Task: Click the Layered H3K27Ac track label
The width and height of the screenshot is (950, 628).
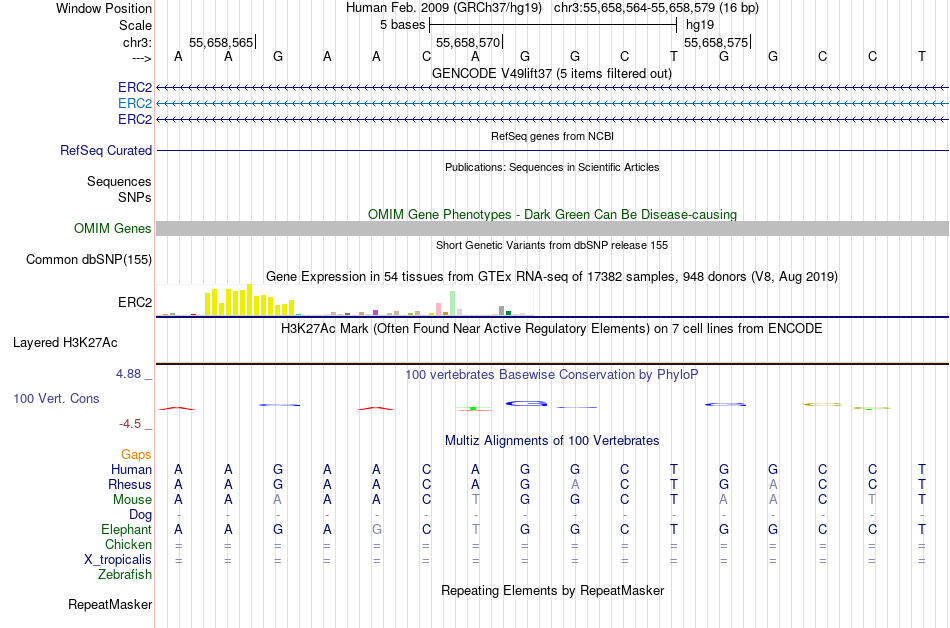Action: [x=65, y=343]
